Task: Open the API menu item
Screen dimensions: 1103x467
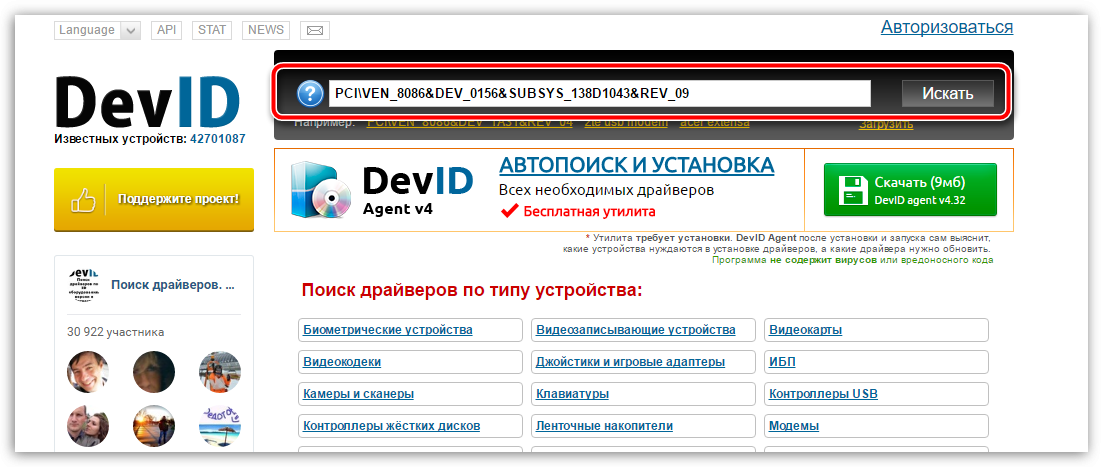Action: pos(166,30)
